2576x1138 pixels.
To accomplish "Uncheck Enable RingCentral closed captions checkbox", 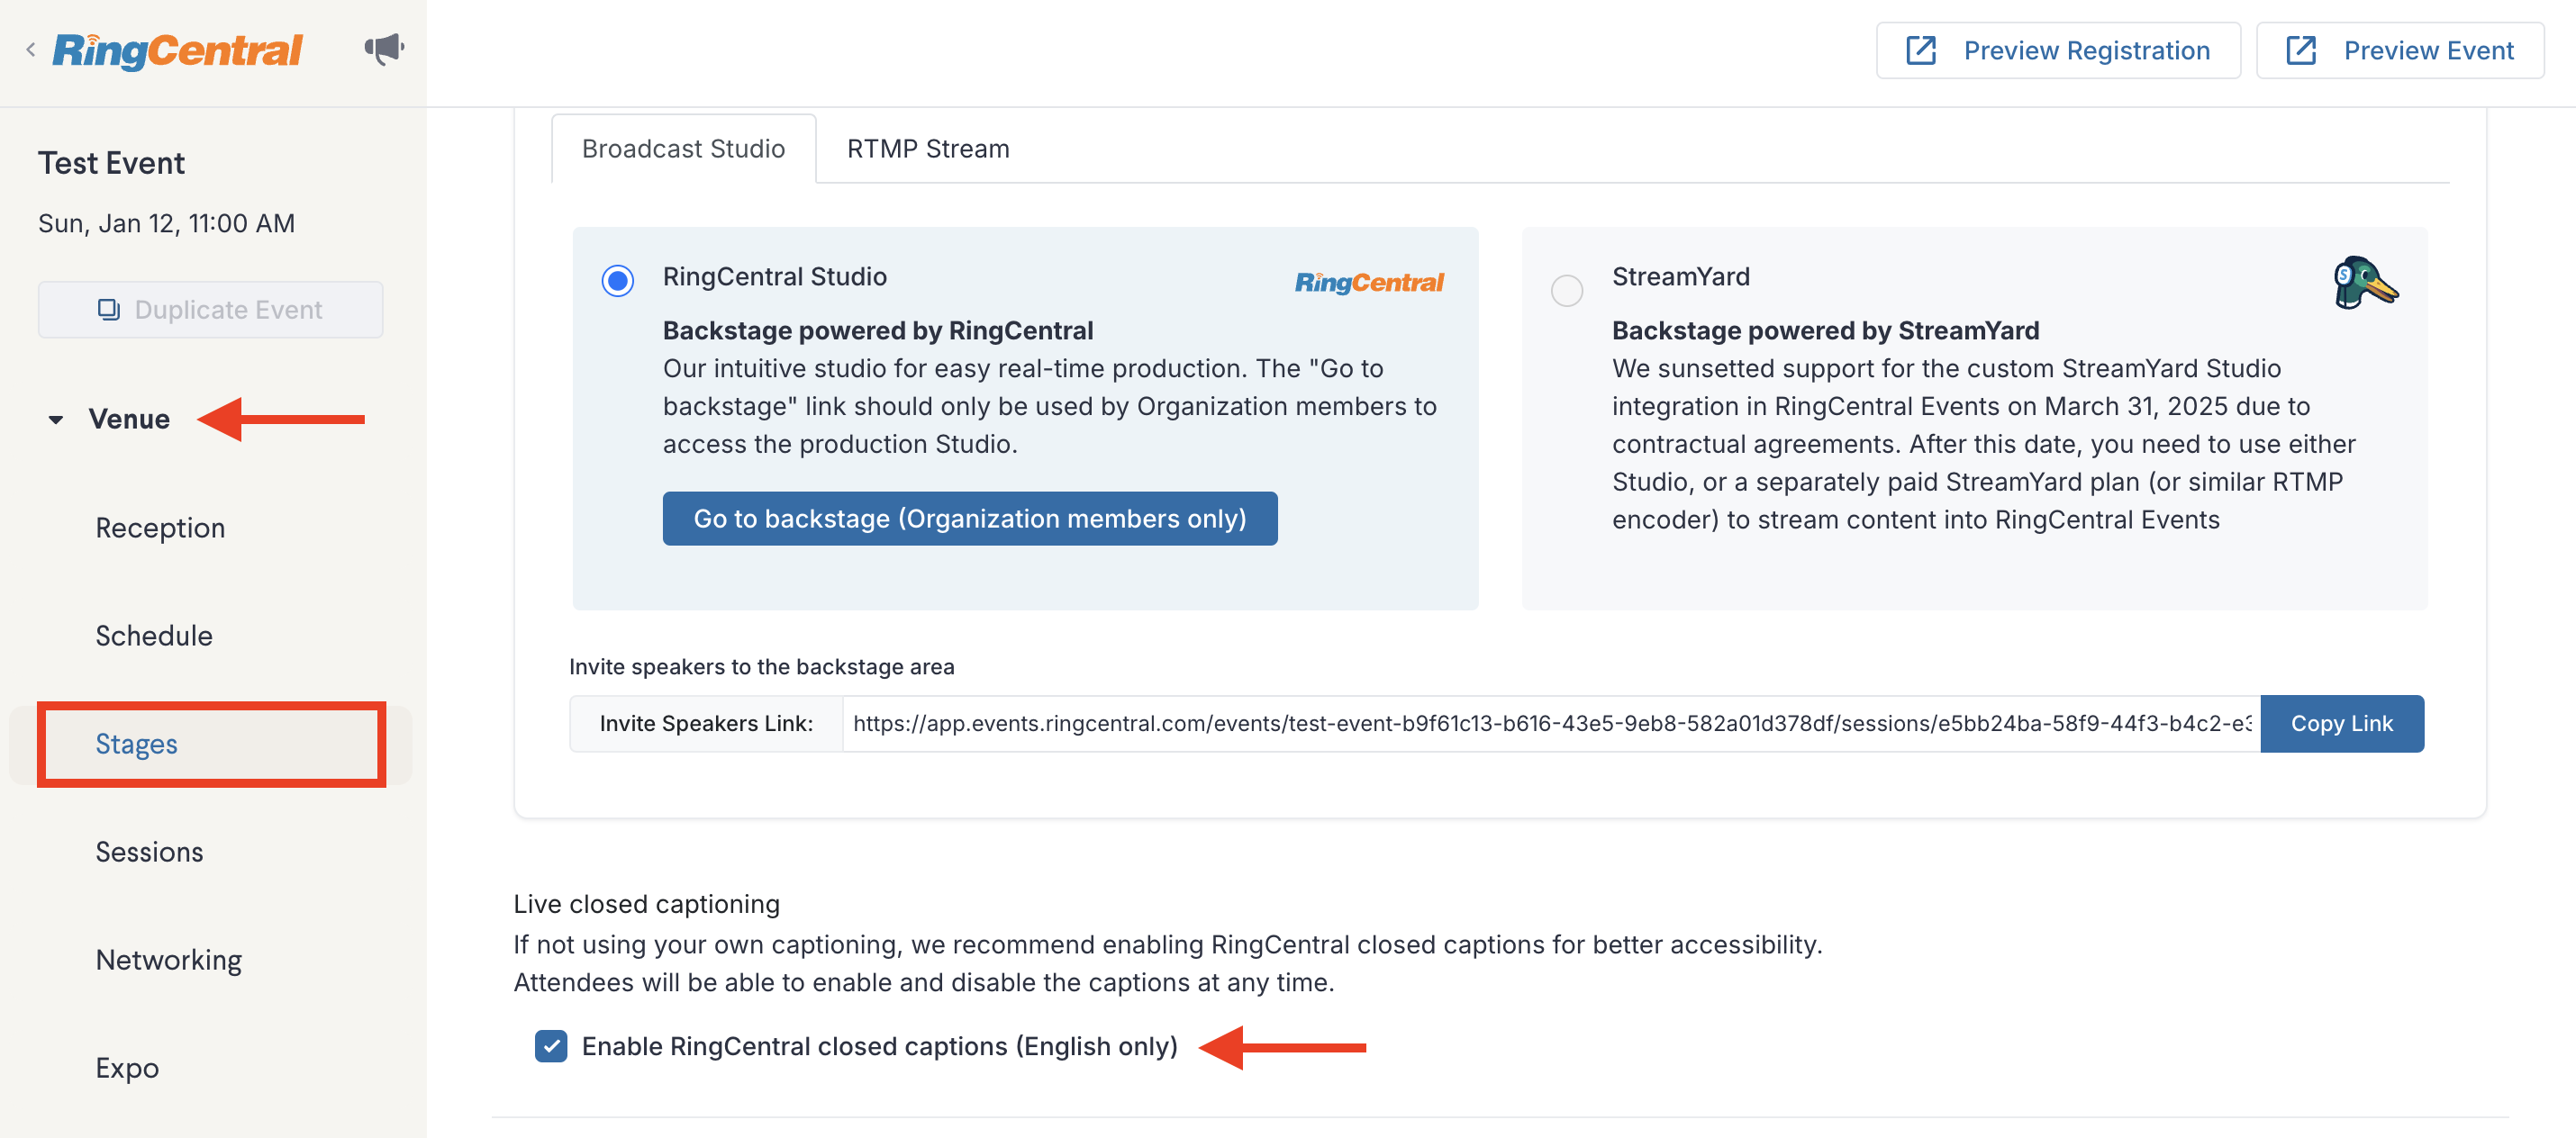I will (550, 1045).
